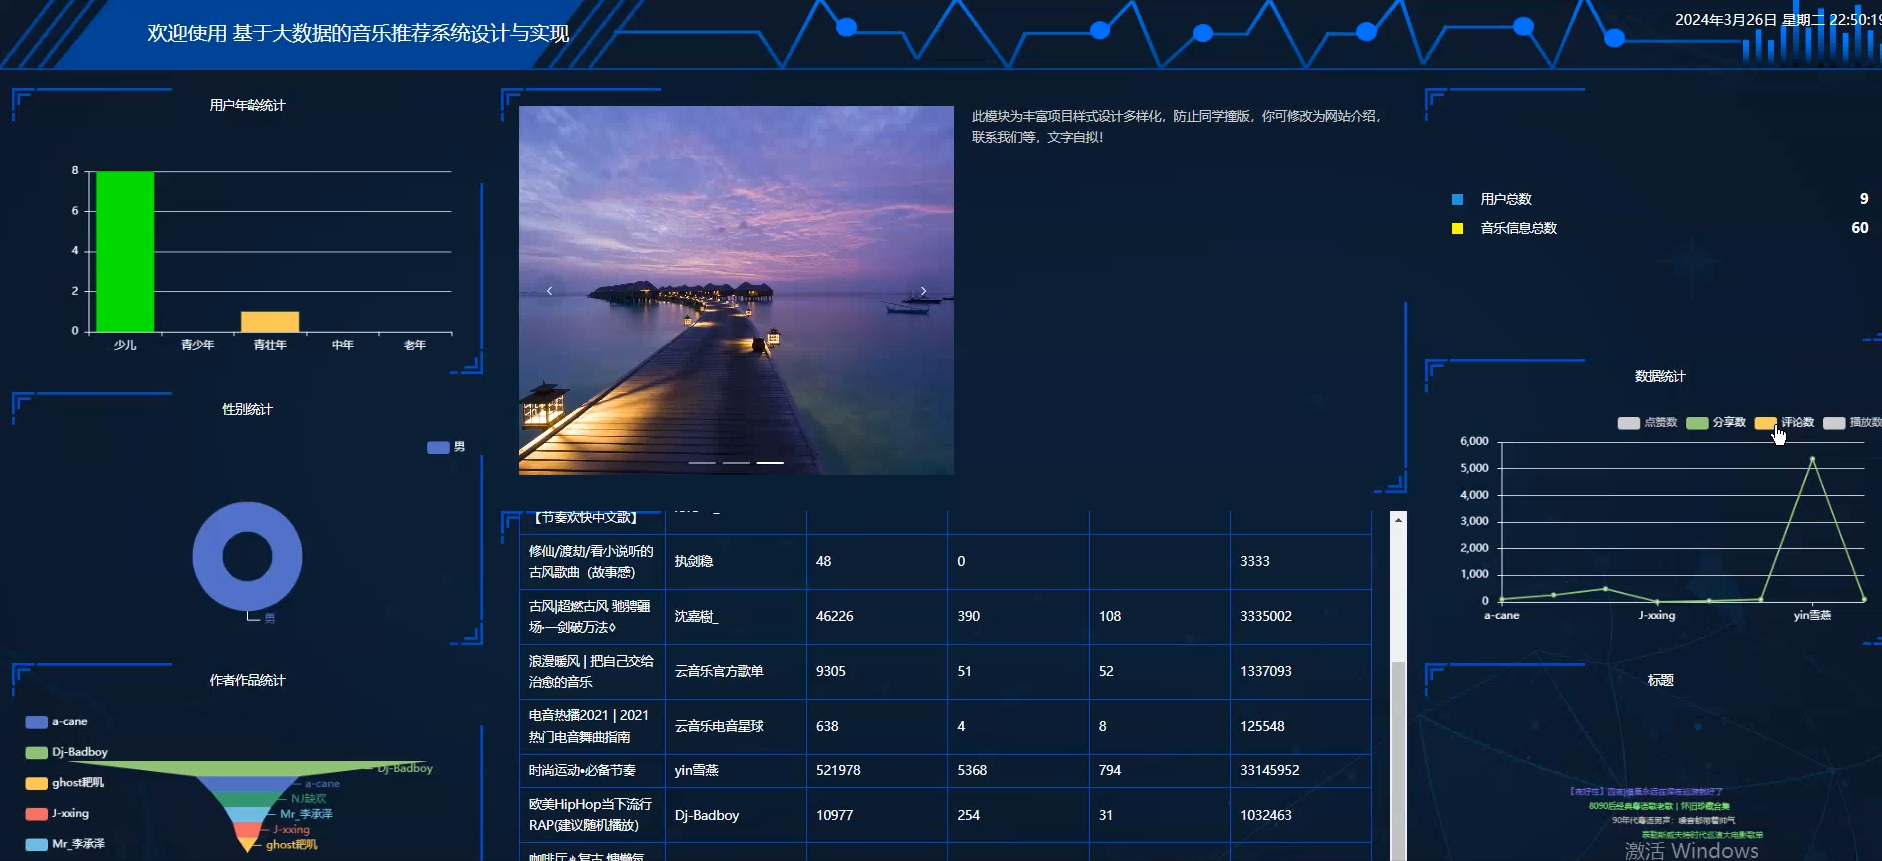
Task: Click the orange 青壮年 bar
Action: pyautogui.click(x=270, y=321)
